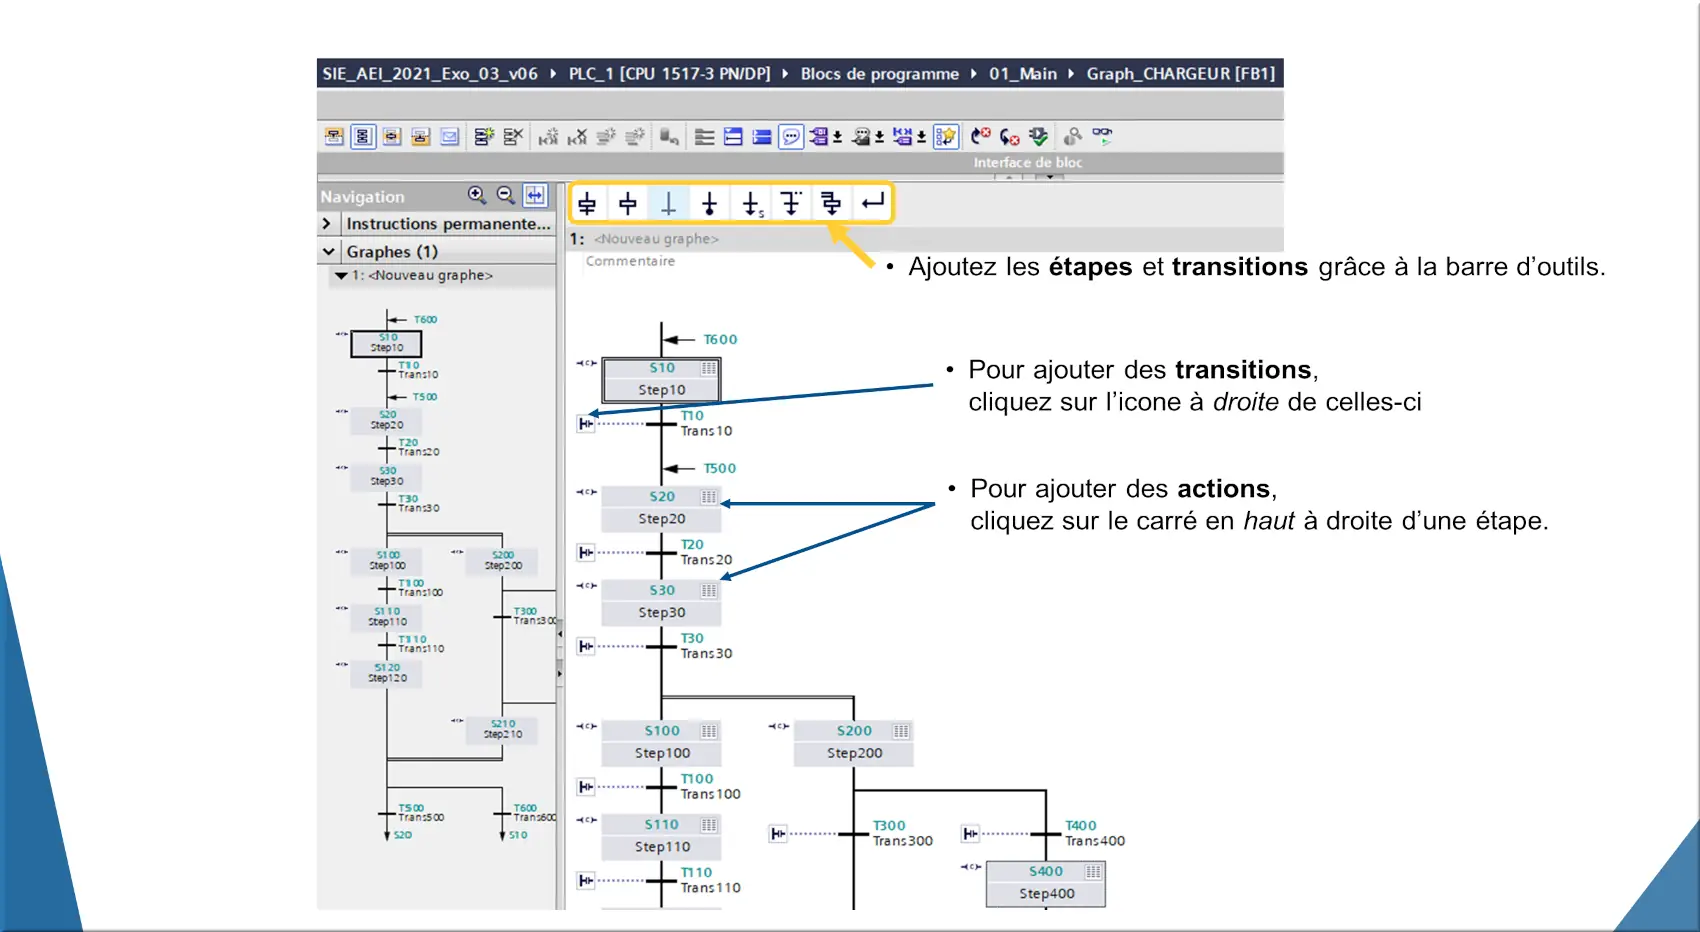
Task: Collapse the navigation pane splitter arrow
Action: pos(560,633)
